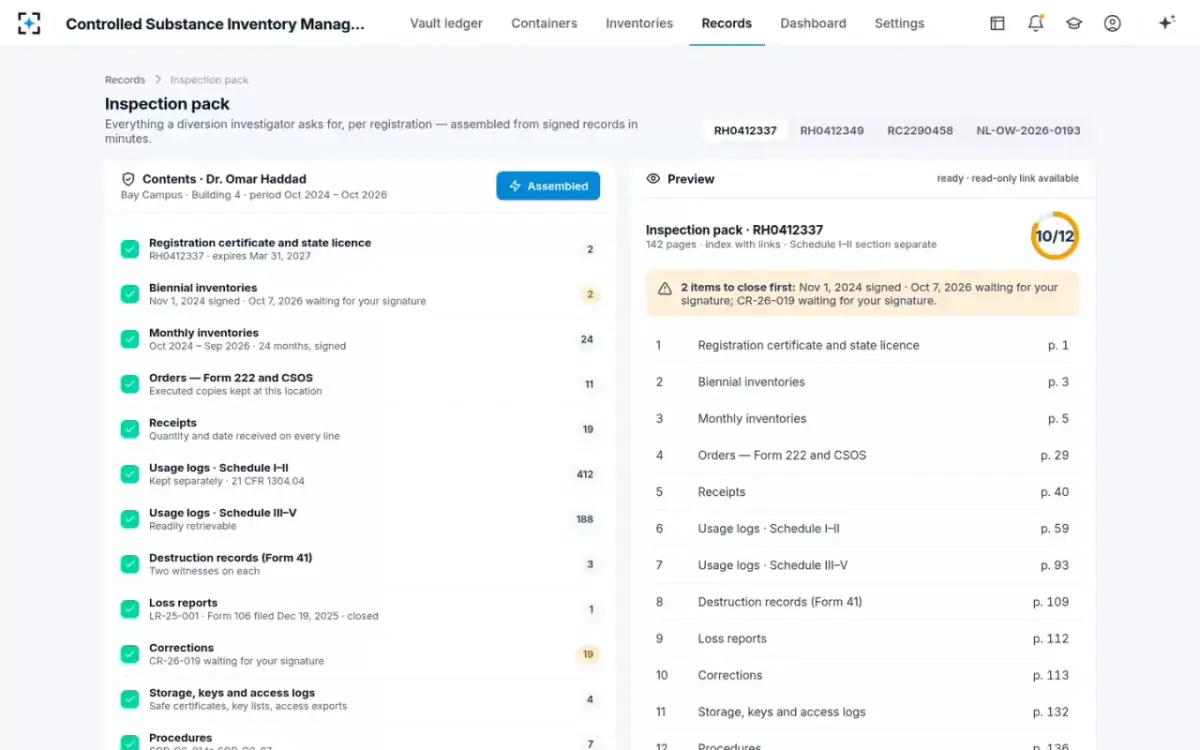Click the app logo icon
1200x750 pixels.
coord(30,23)
